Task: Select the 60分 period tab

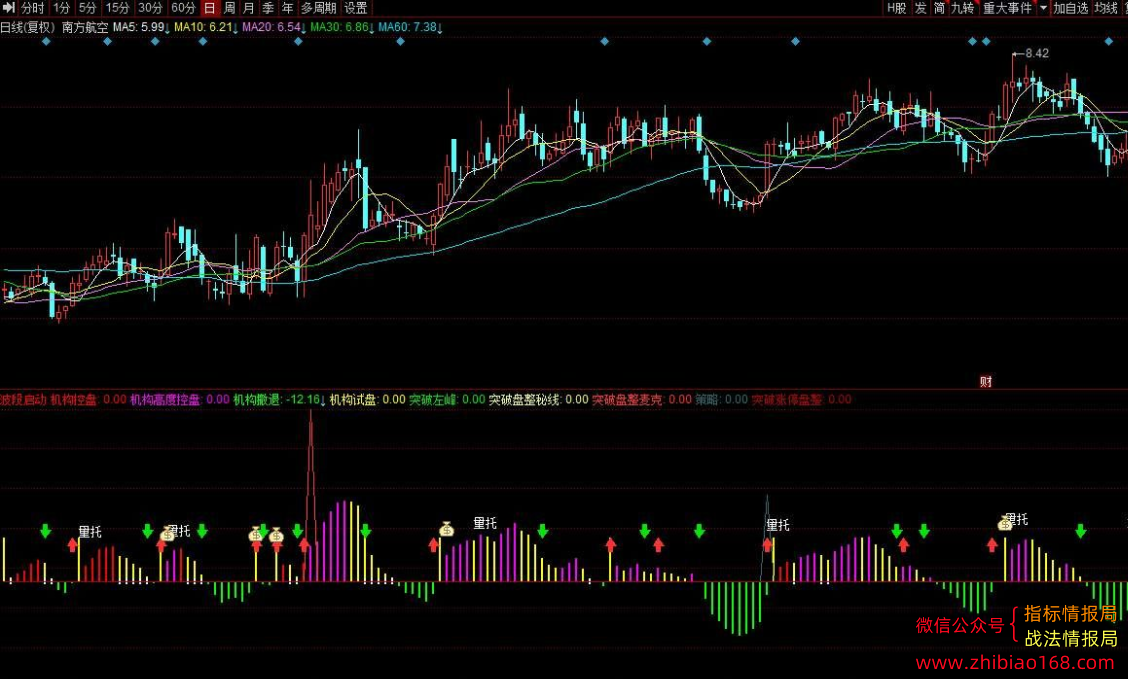Action: pyautogui.click(x=183, y=8)
